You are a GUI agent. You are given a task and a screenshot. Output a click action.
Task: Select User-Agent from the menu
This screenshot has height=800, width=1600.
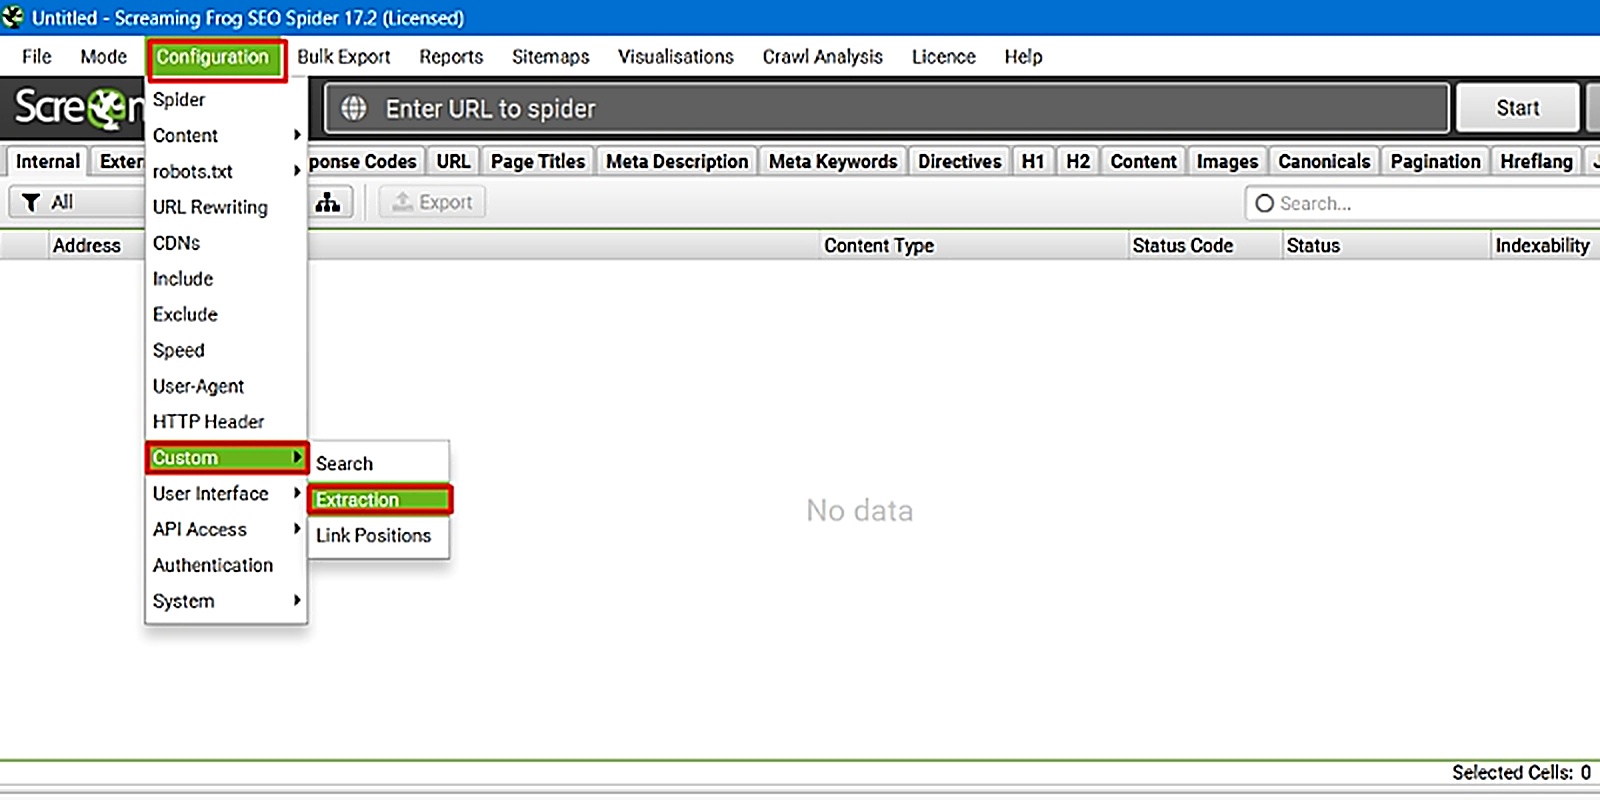click(226, 386)
